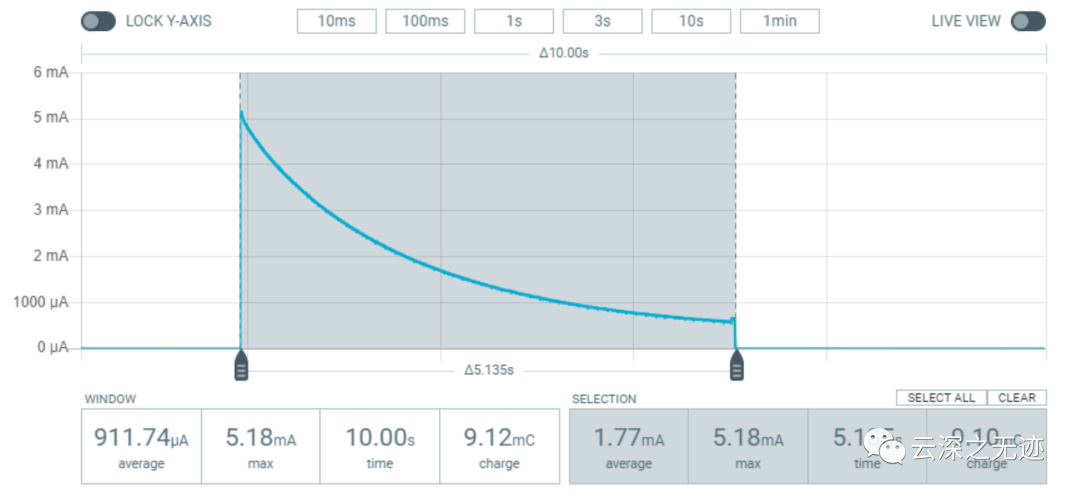Select the 100ms time window button
The image size is (1080, 496).
425,21
